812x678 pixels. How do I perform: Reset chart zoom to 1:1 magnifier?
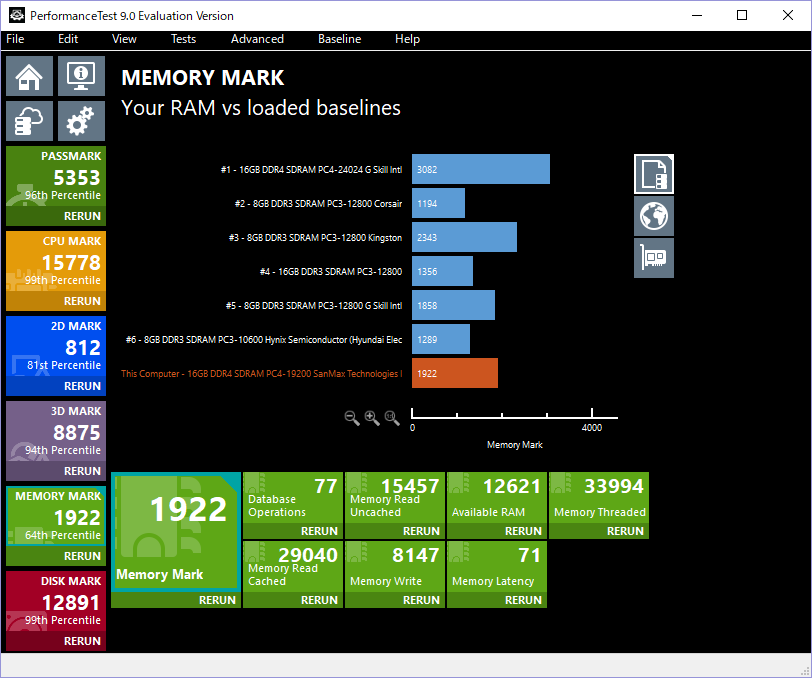392,417
